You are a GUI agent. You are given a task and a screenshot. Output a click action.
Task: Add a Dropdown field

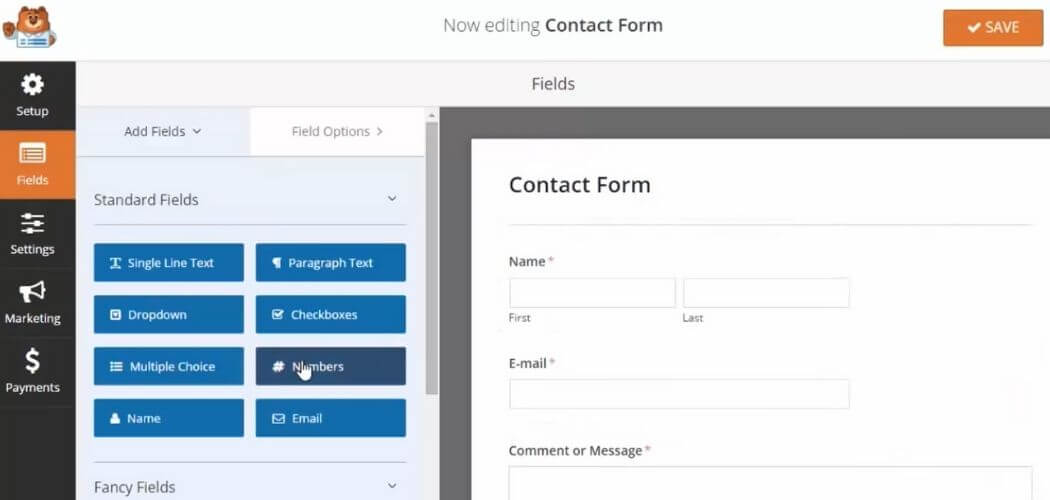[169, 315]
